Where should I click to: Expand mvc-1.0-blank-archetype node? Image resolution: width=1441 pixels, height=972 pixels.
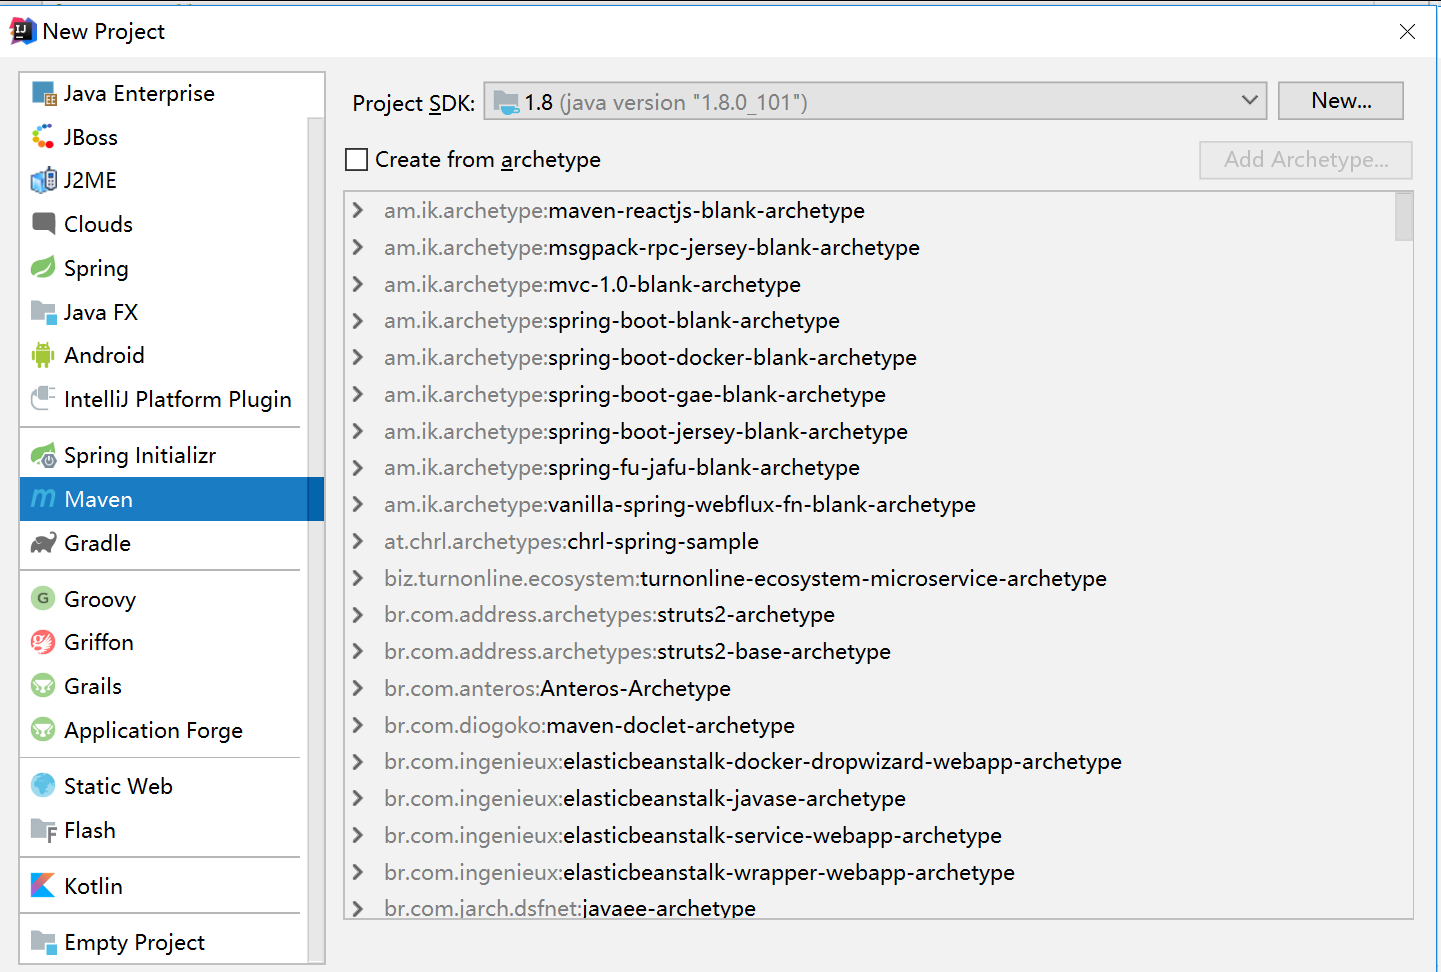click(x=358, y=285)
